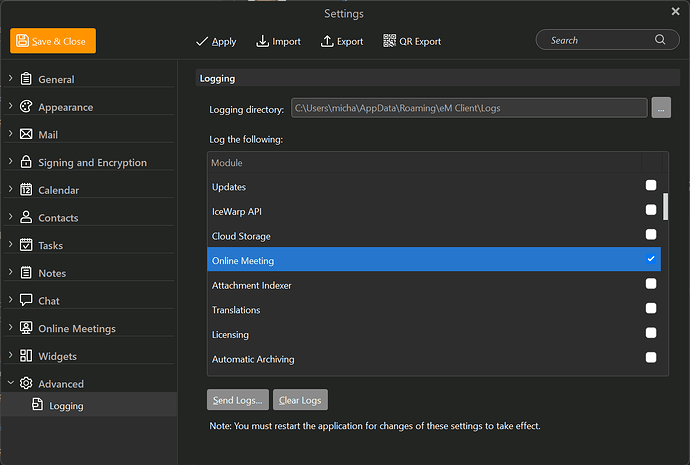Enable logging for Translations

click(651, 308)
